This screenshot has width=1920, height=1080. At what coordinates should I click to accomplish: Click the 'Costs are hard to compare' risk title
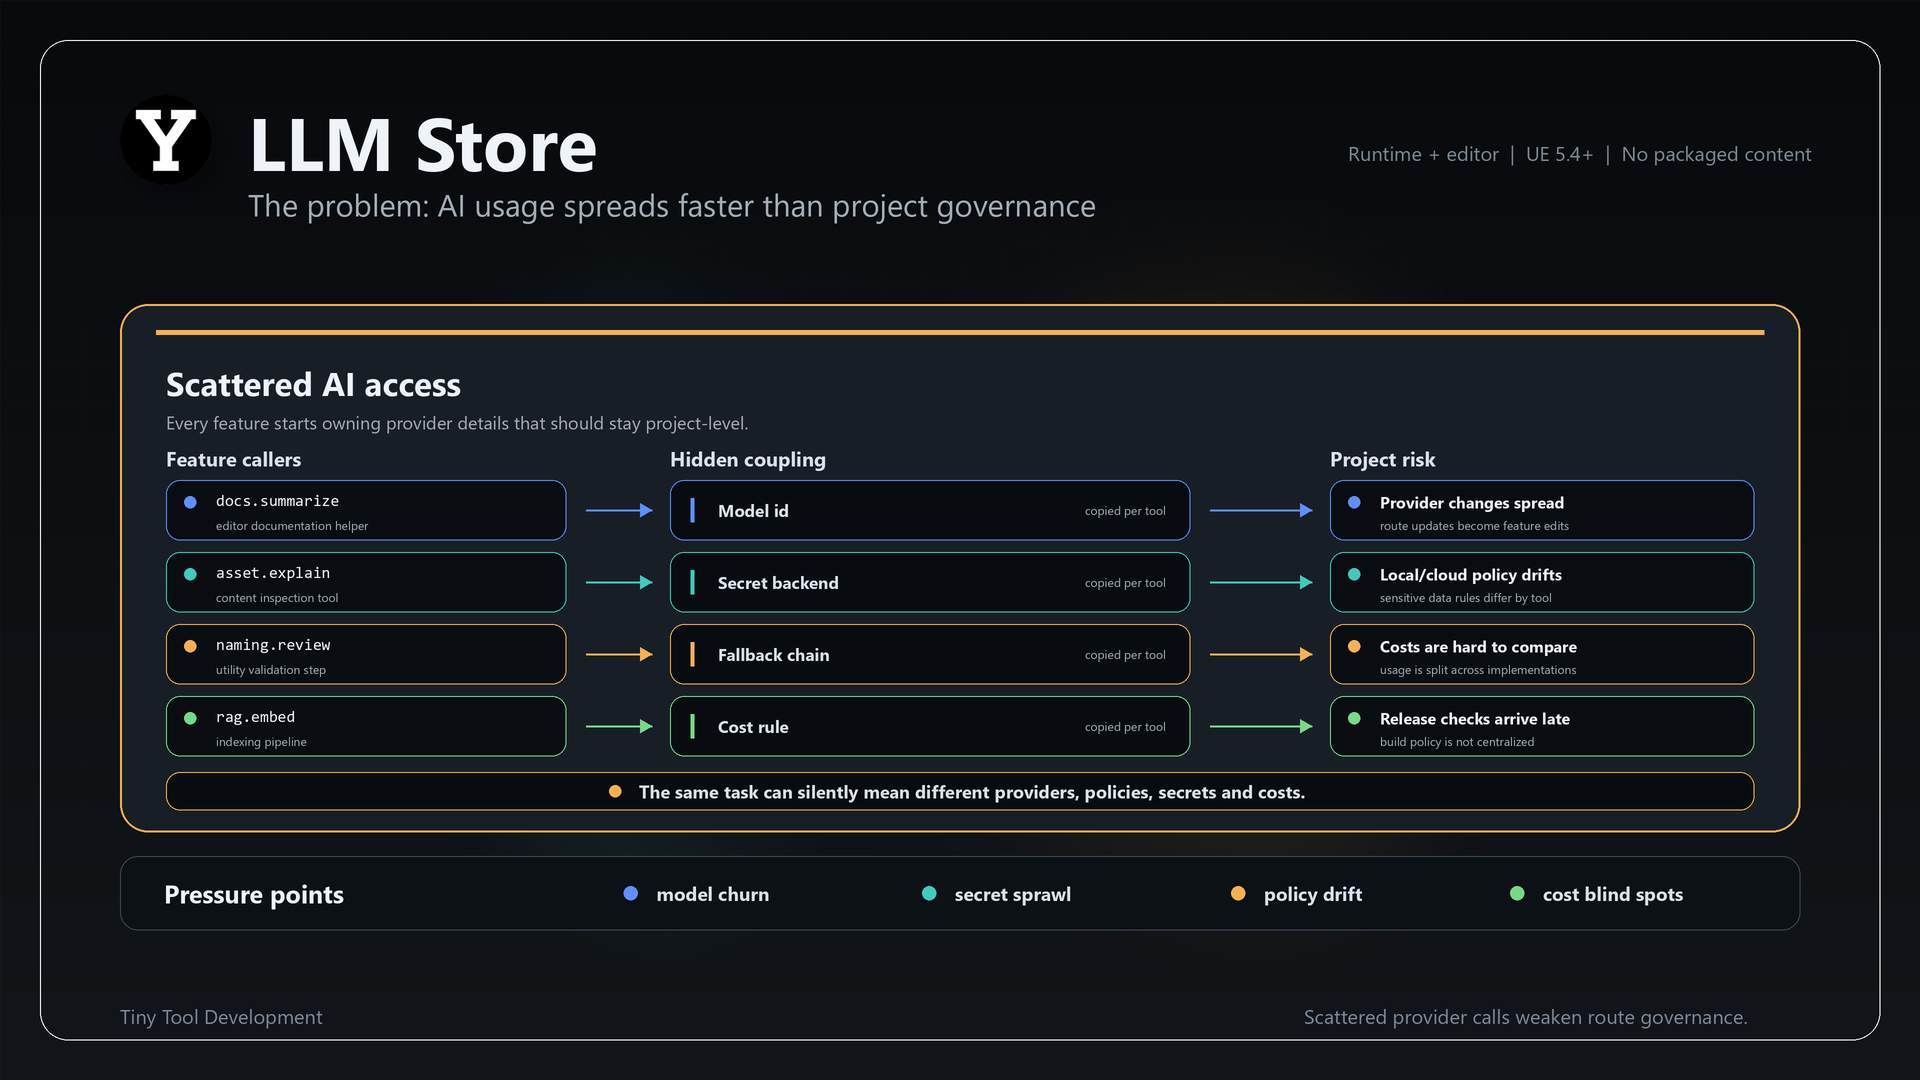tap(1478, 647)
